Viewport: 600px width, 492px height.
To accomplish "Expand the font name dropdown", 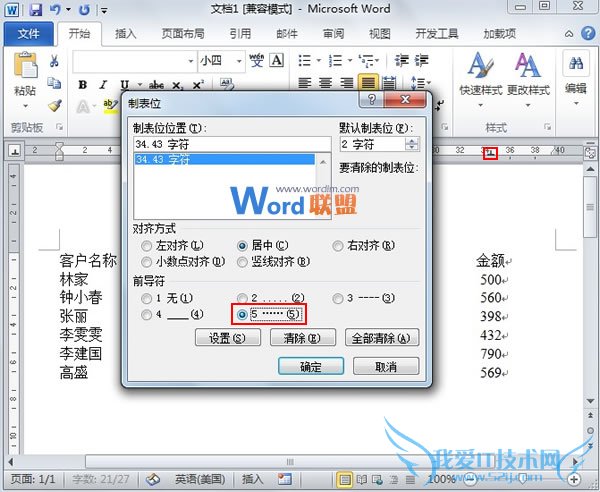I will (191, 61).
